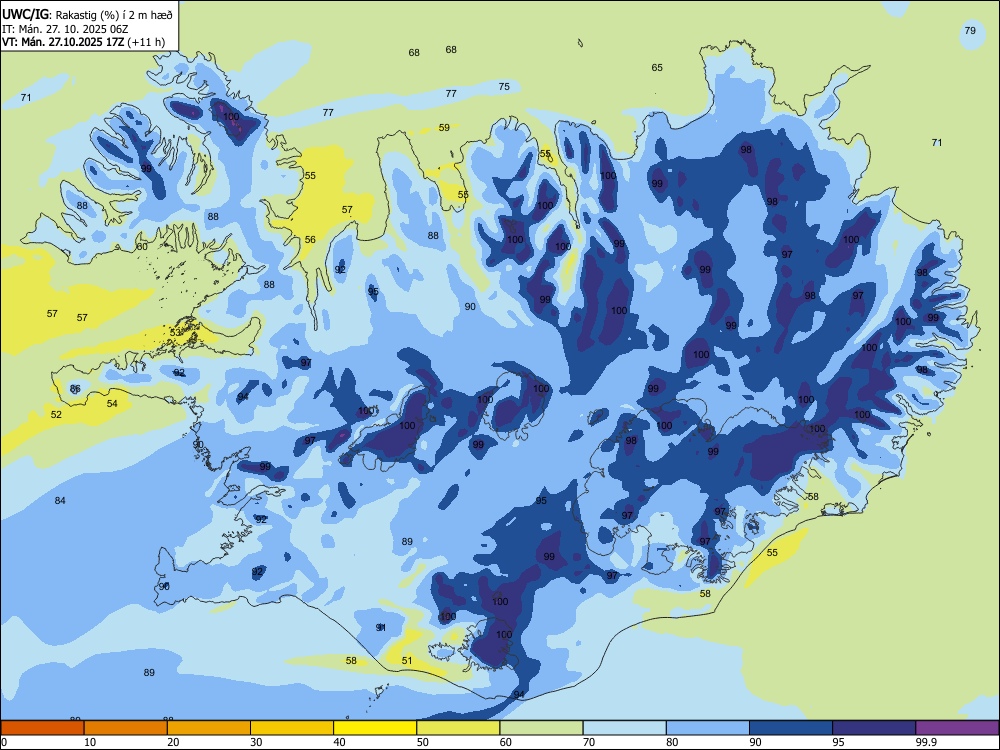The width and height of the screenshot is (1000, 750).
Task: Click the dark orange 0–10 legend swatch
Action: coord(42,728)
